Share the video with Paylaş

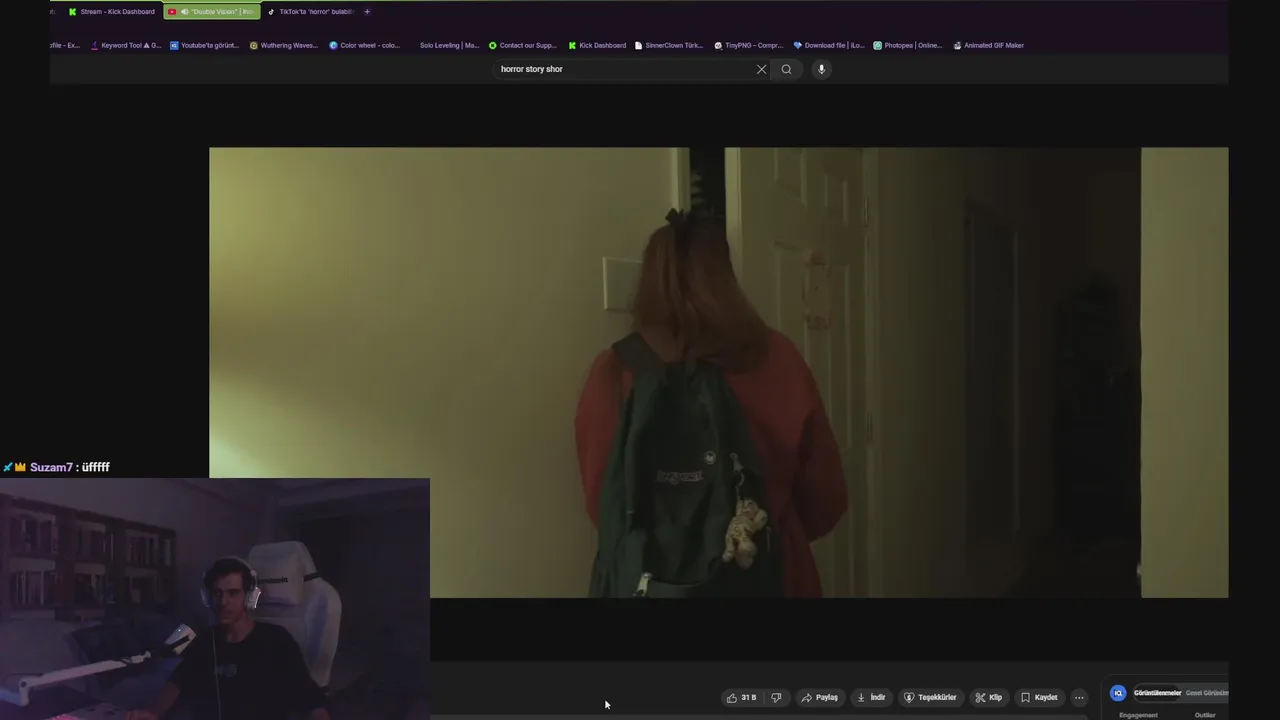[x=820, y=697]
